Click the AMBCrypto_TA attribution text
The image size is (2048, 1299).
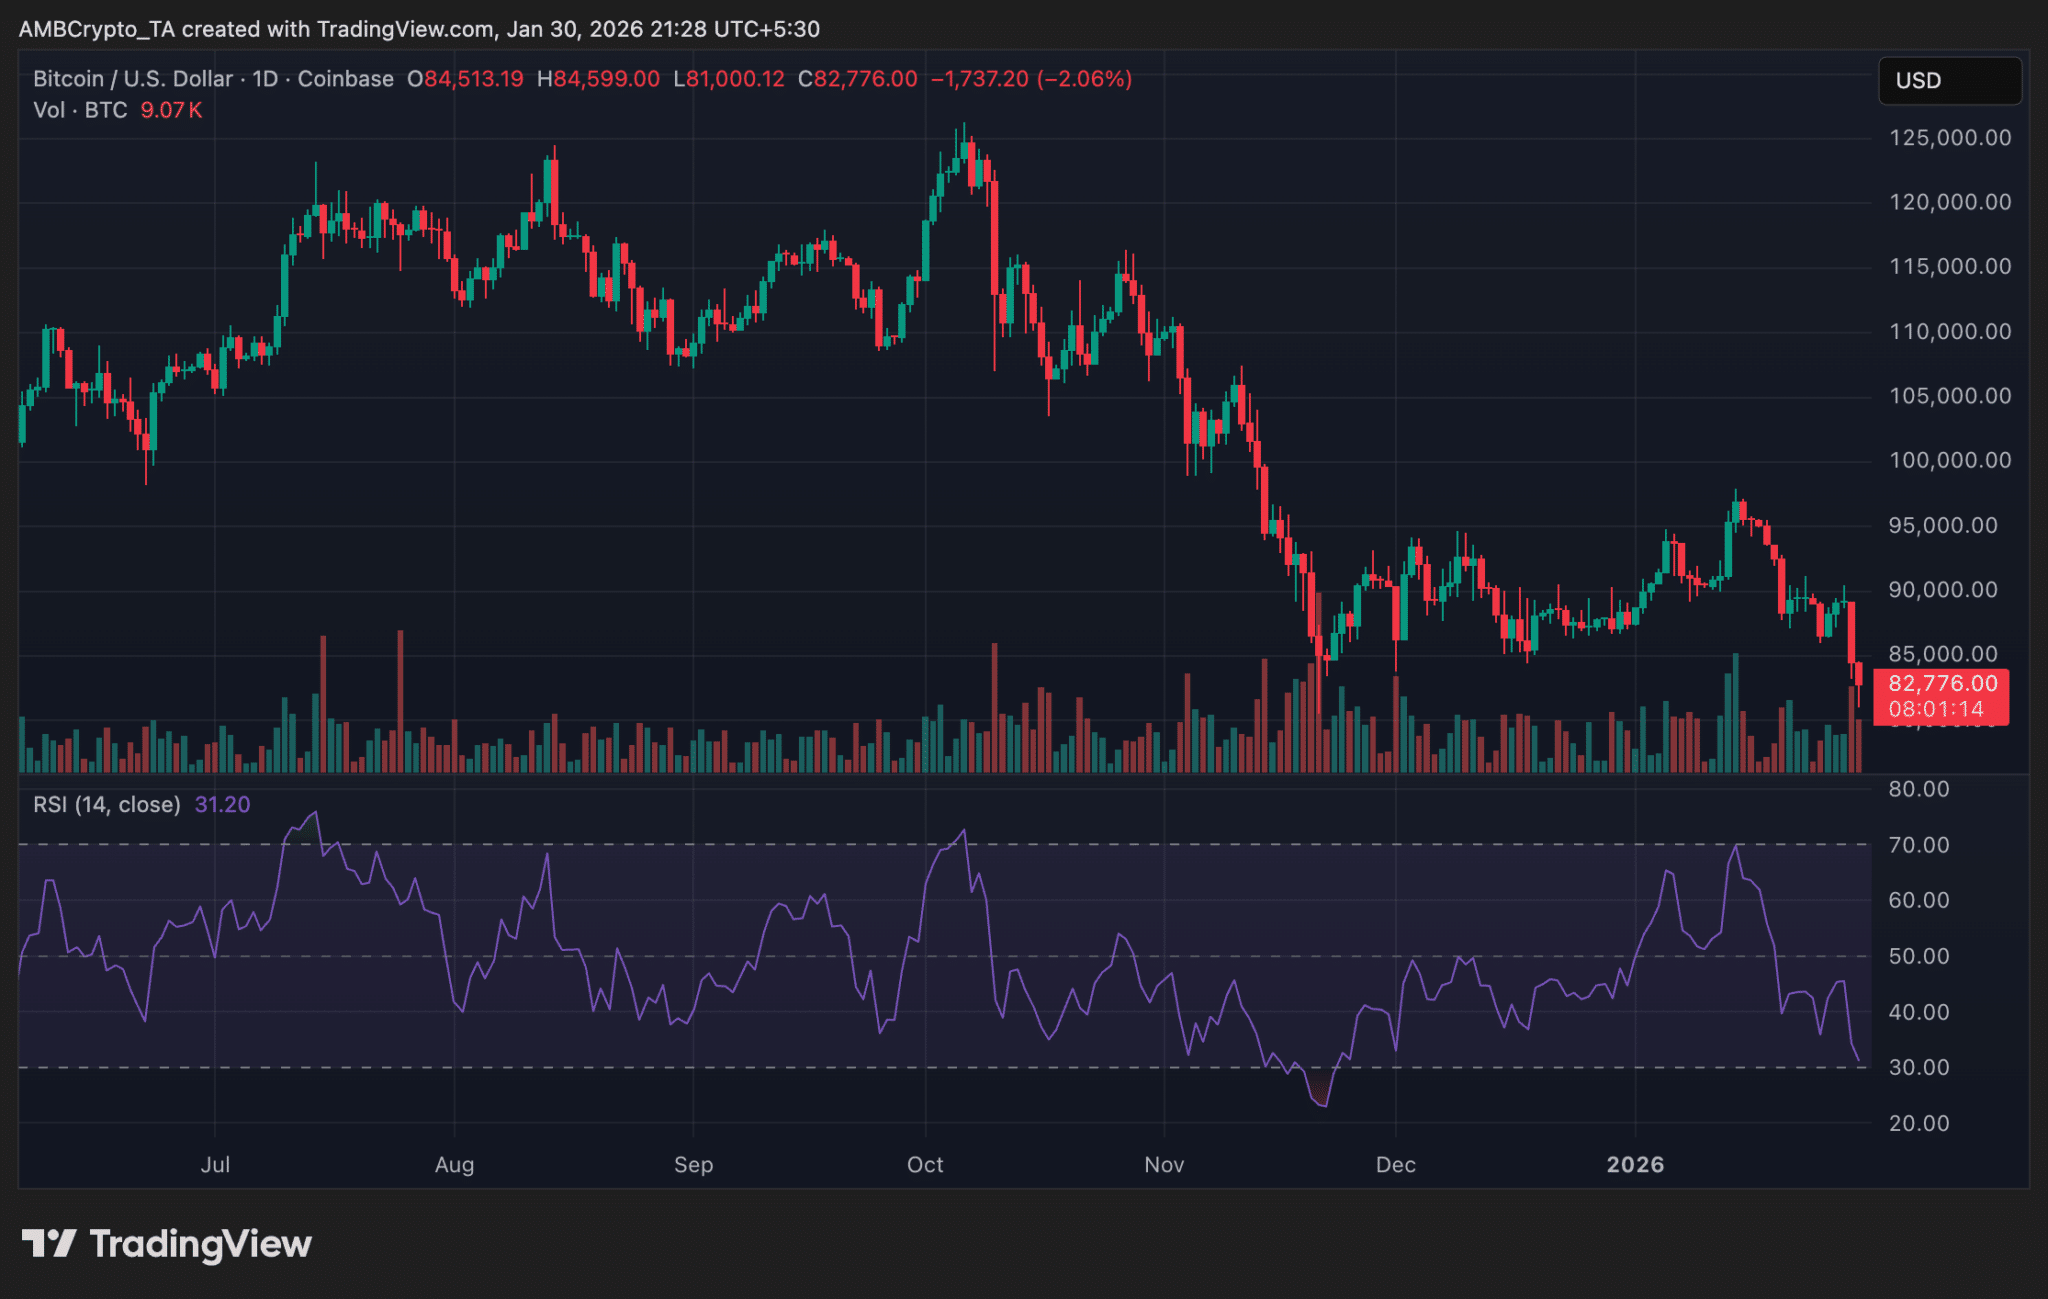pos(98,29)
